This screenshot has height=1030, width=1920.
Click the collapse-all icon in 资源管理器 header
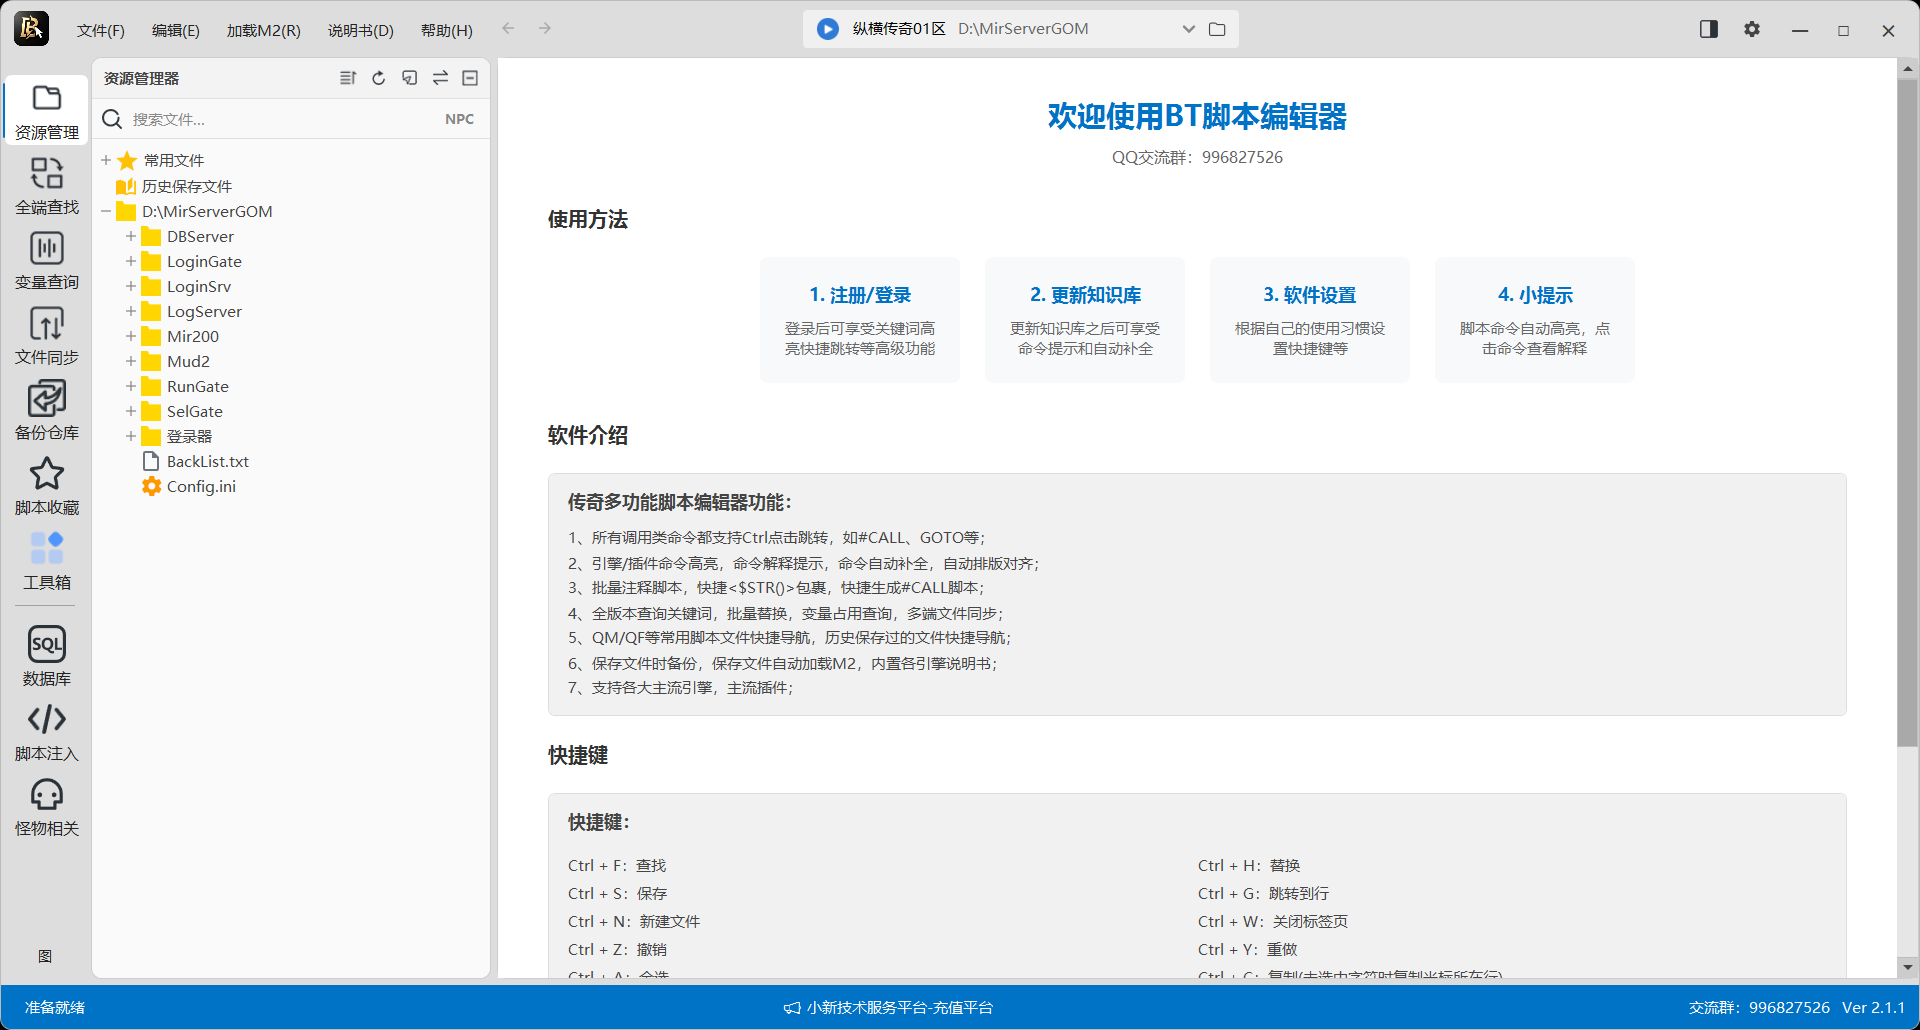[x=470, y=78]
